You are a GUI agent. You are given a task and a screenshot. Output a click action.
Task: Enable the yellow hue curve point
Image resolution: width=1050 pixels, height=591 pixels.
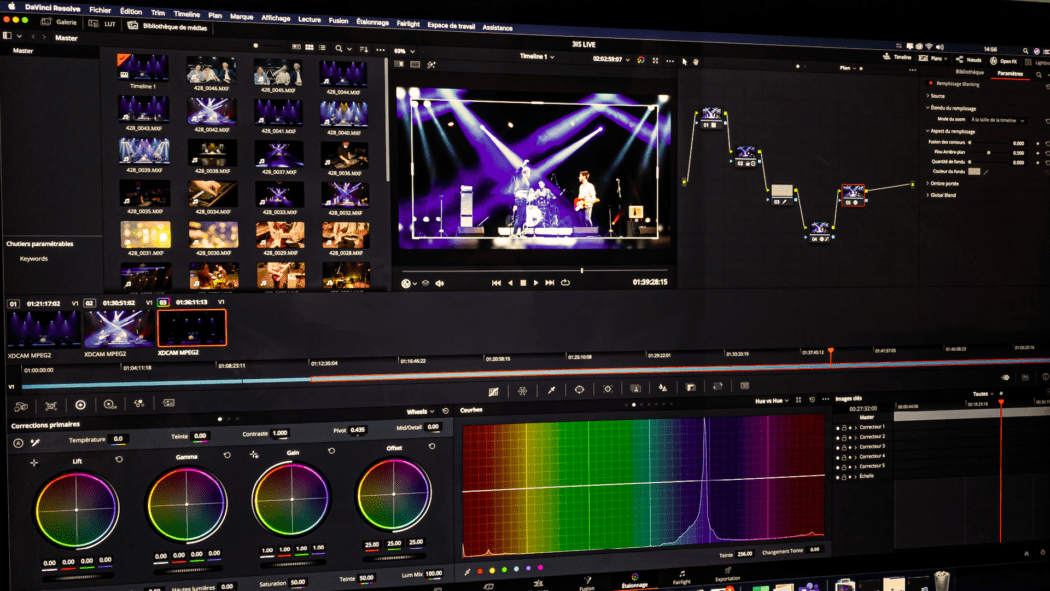492,570
